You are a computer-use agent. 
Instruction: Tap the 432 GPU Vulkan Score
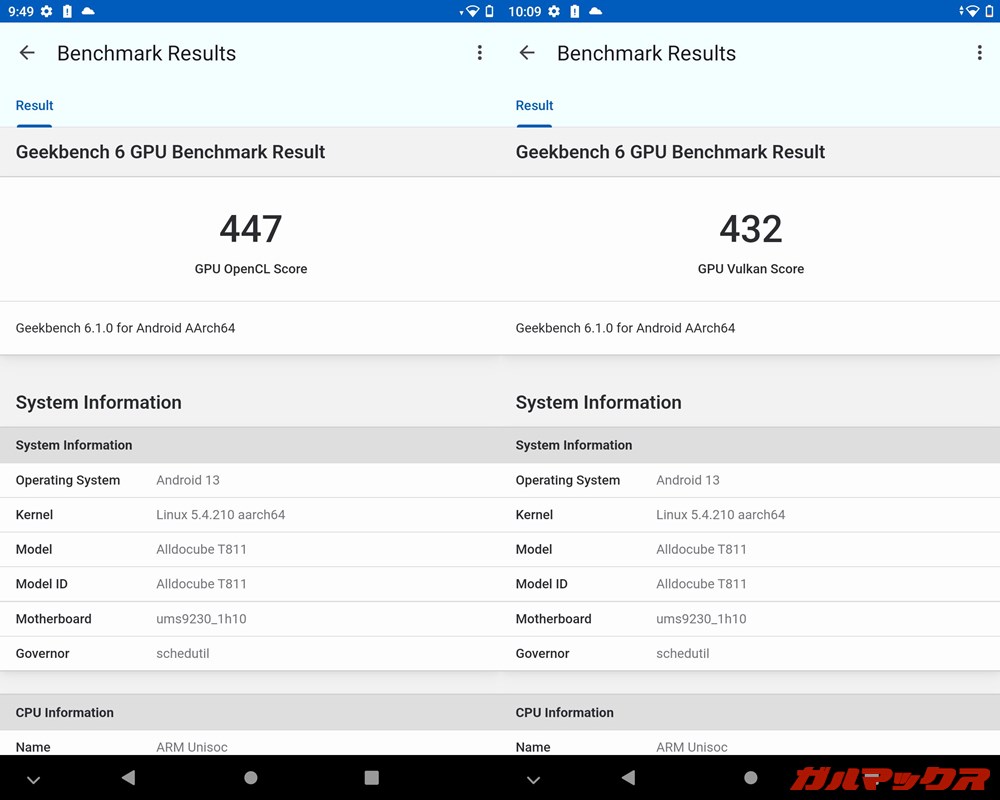[751, 230]
